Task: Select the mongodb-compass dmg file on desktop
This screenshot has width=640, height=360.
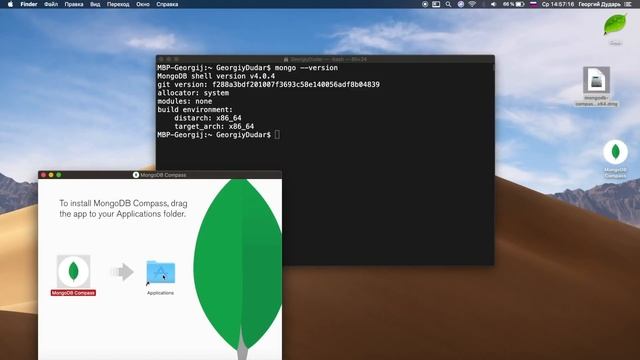Action: click(596, 80)
